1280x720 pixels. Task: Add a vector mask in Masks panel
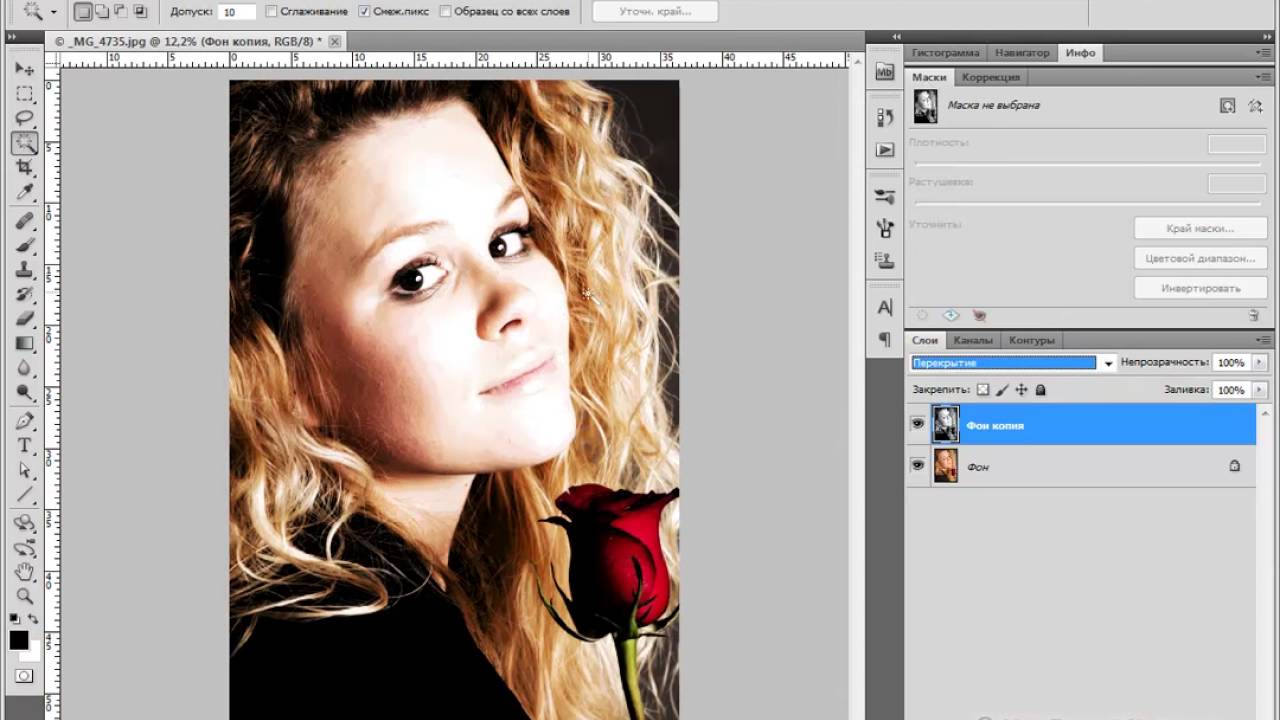(1256, 106)
